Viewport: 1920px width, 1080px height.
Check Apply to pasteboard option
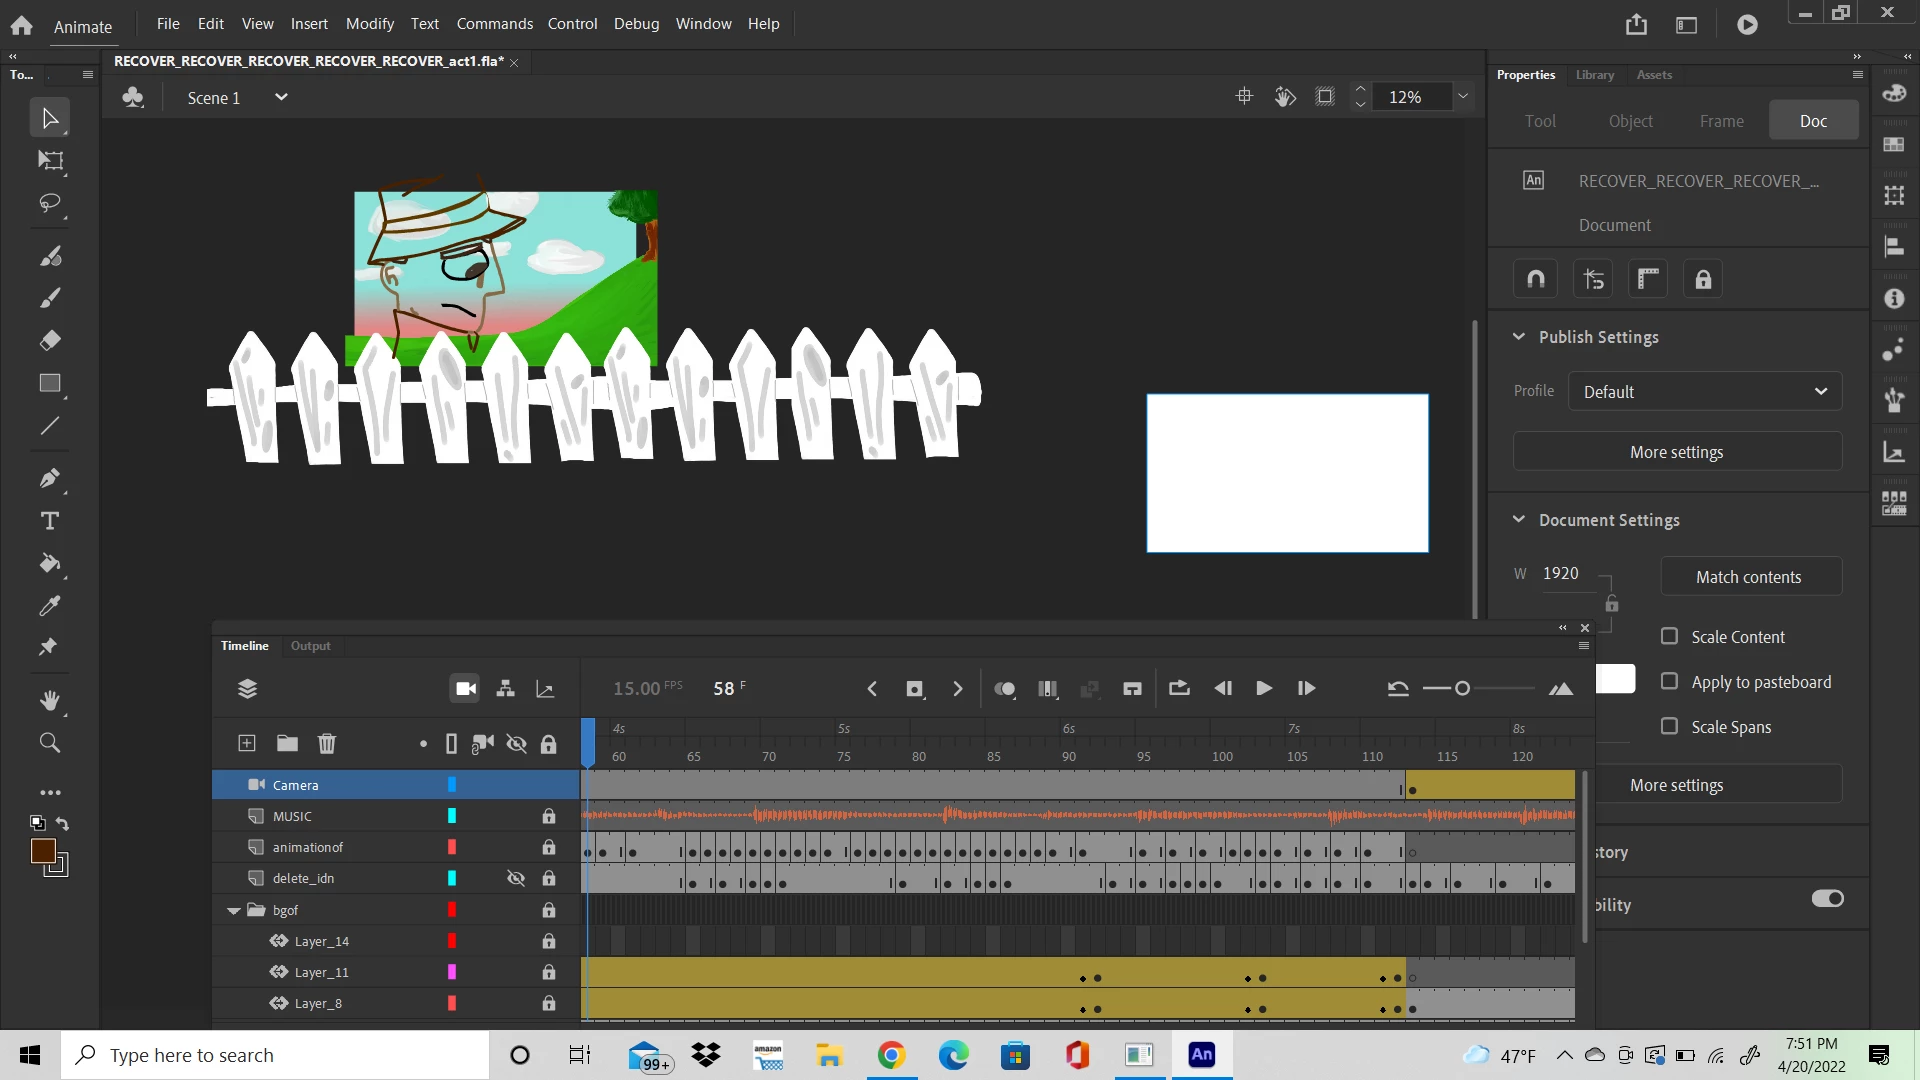tap(1669, 681)
